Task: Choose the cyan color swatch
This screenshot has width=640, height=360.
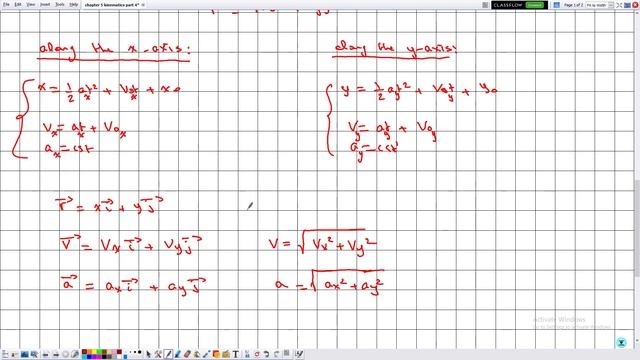Action: [84, 357]
